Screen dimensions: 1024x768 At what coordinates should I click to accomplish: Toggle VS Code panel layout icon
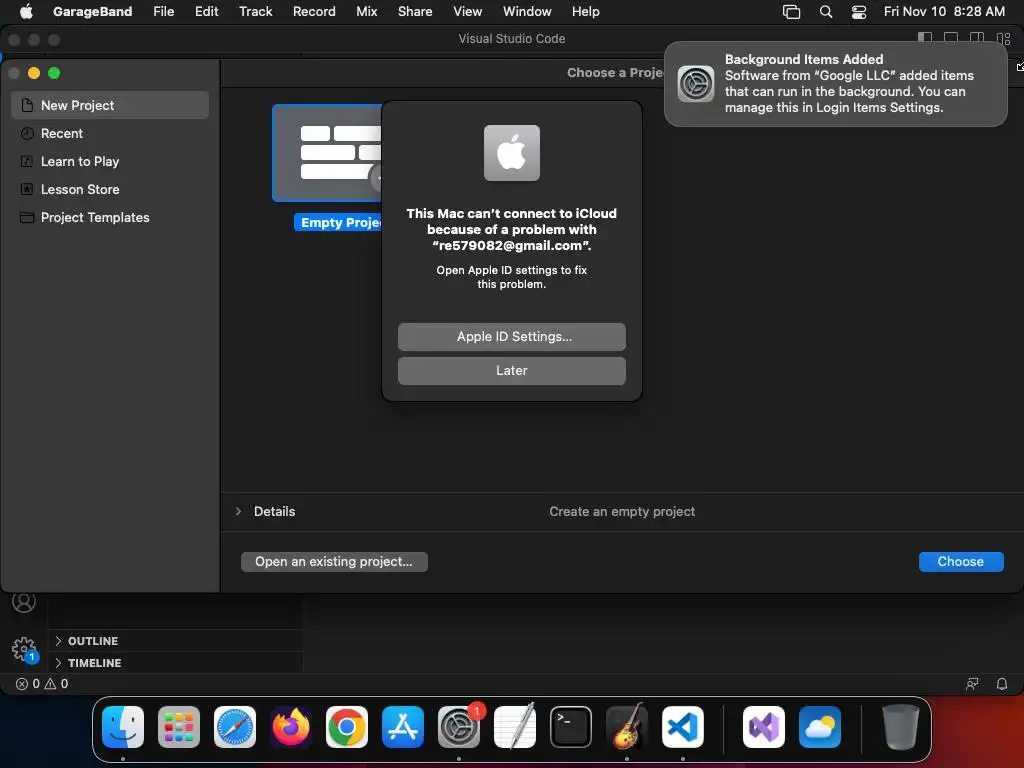click(x=951, y=39)
